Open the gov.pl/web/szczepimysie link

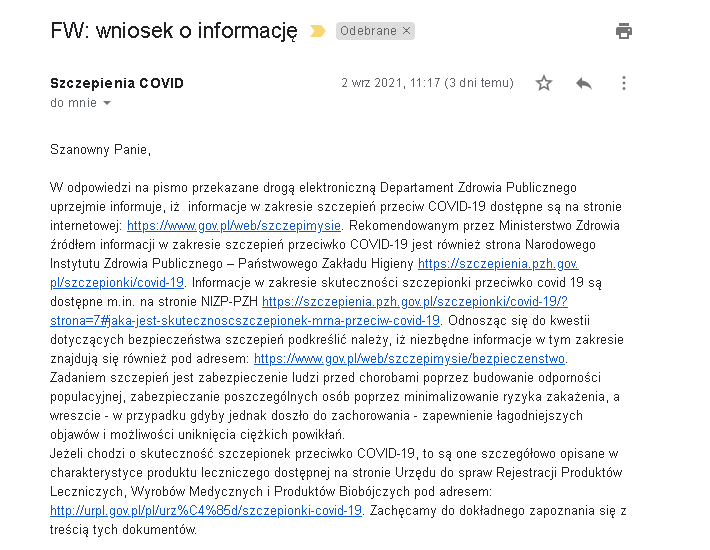click(x=235, y=226)
